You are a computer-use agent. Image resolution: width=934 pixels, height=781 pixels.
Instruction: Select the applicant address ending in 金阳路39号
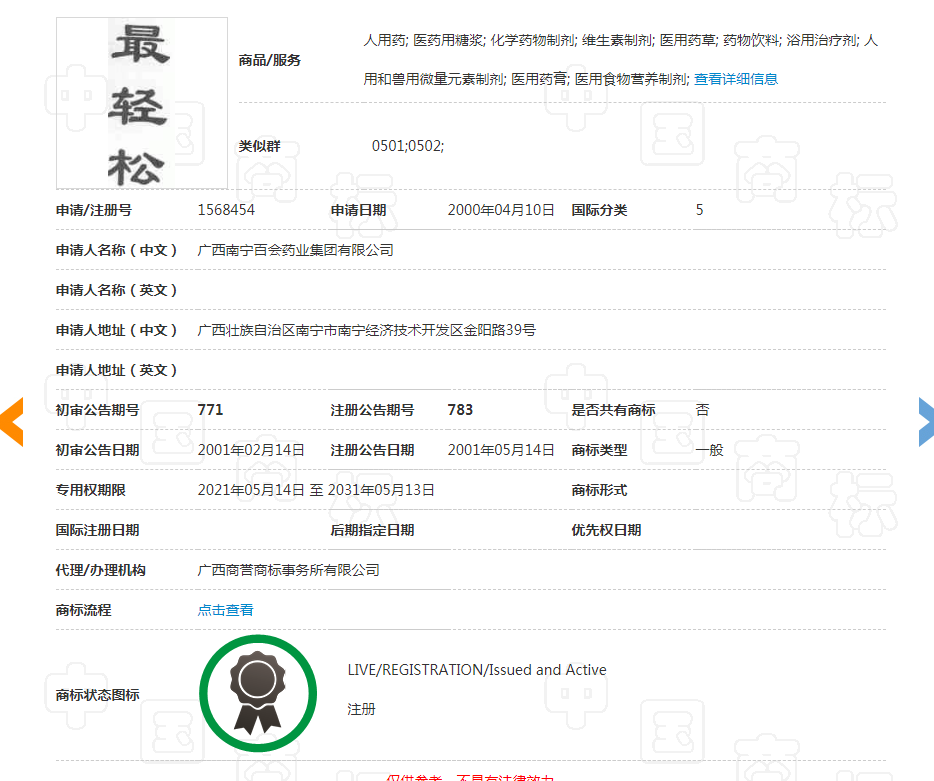pyautogui.click(x=366, y=330)
